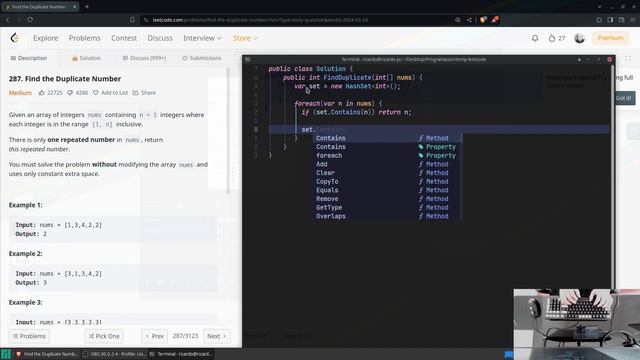Open the user profile avatar

(x=579, y=38)
